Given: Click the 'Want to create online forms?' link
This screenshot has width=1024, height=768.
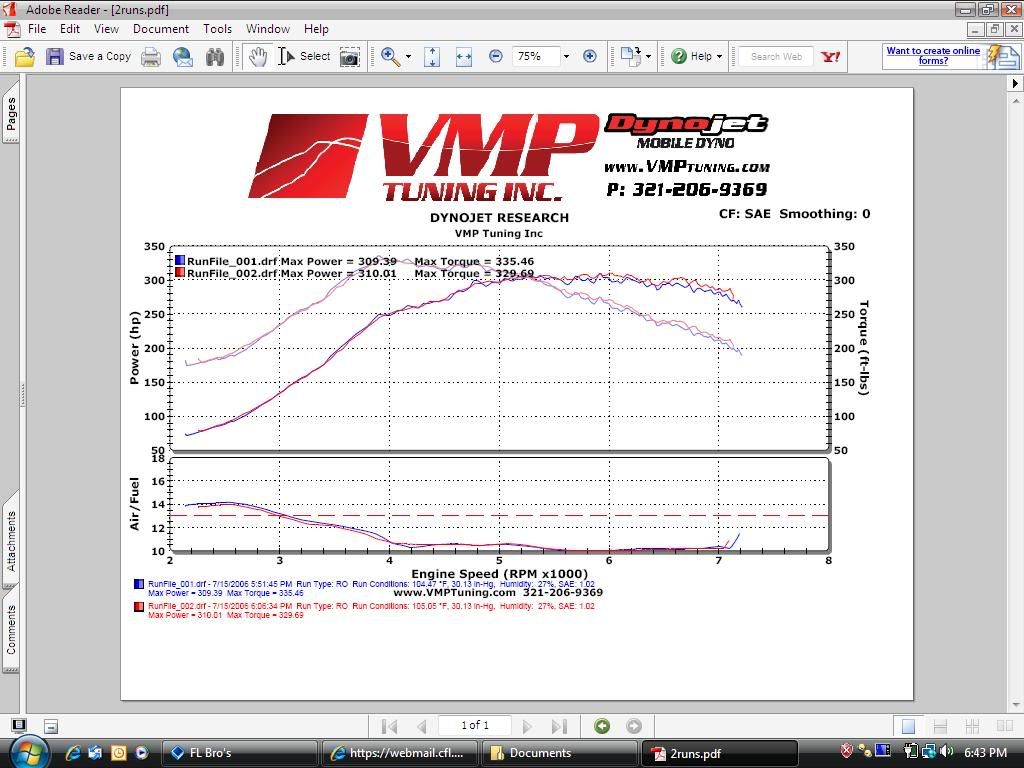Looking at the screenshot, I should coord(933,56).
